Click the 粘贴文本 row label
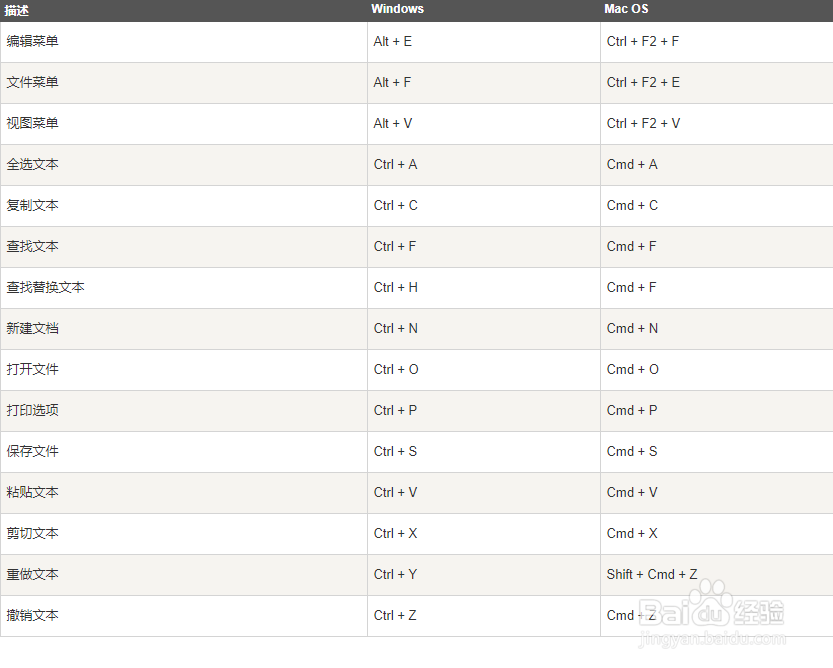Image resolution: width=833 pixels, height=668 pixels. pos(33,493)
